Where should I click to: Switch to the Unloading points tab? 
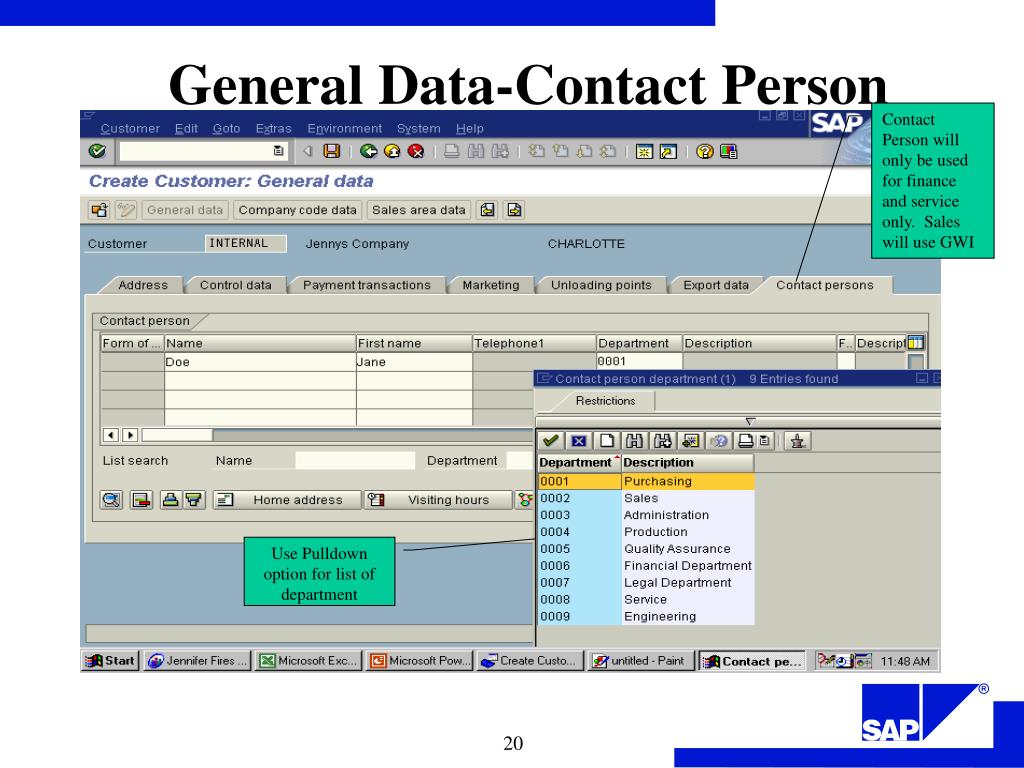[x=601, y=285]
